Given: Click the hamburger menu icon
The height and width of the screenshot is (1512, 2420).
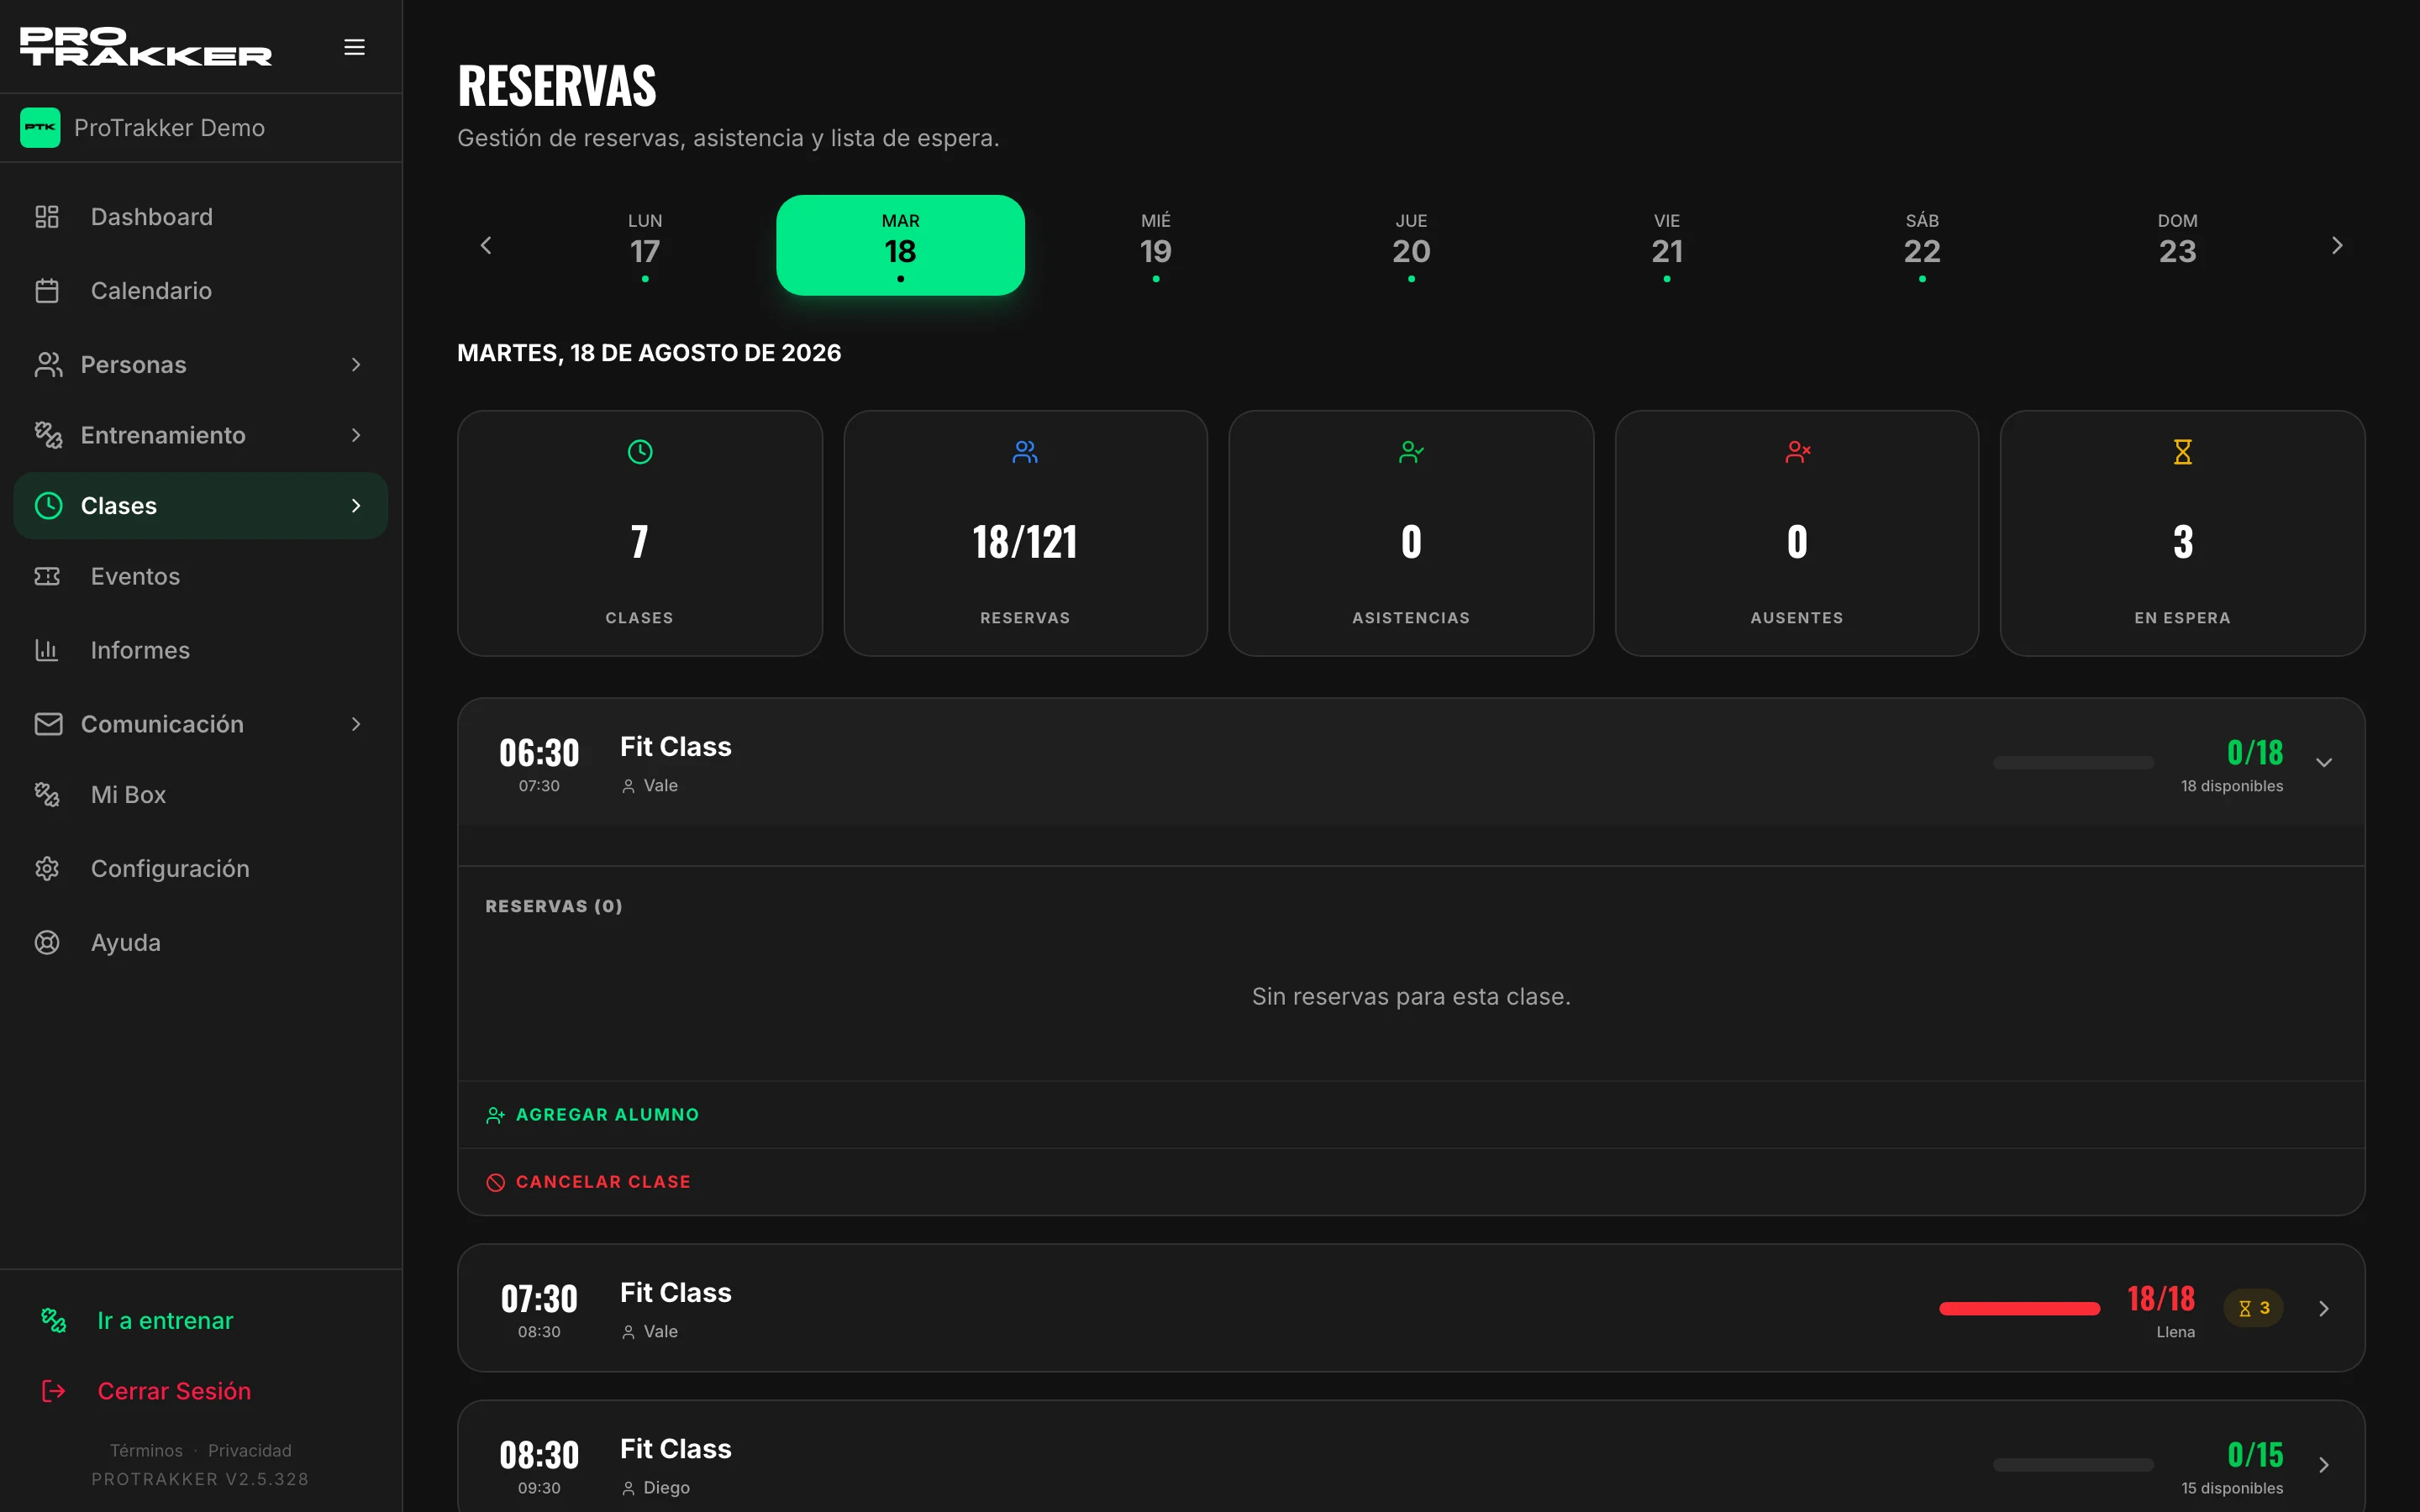Looking at the screenshot, I should (x=354, y=47).
